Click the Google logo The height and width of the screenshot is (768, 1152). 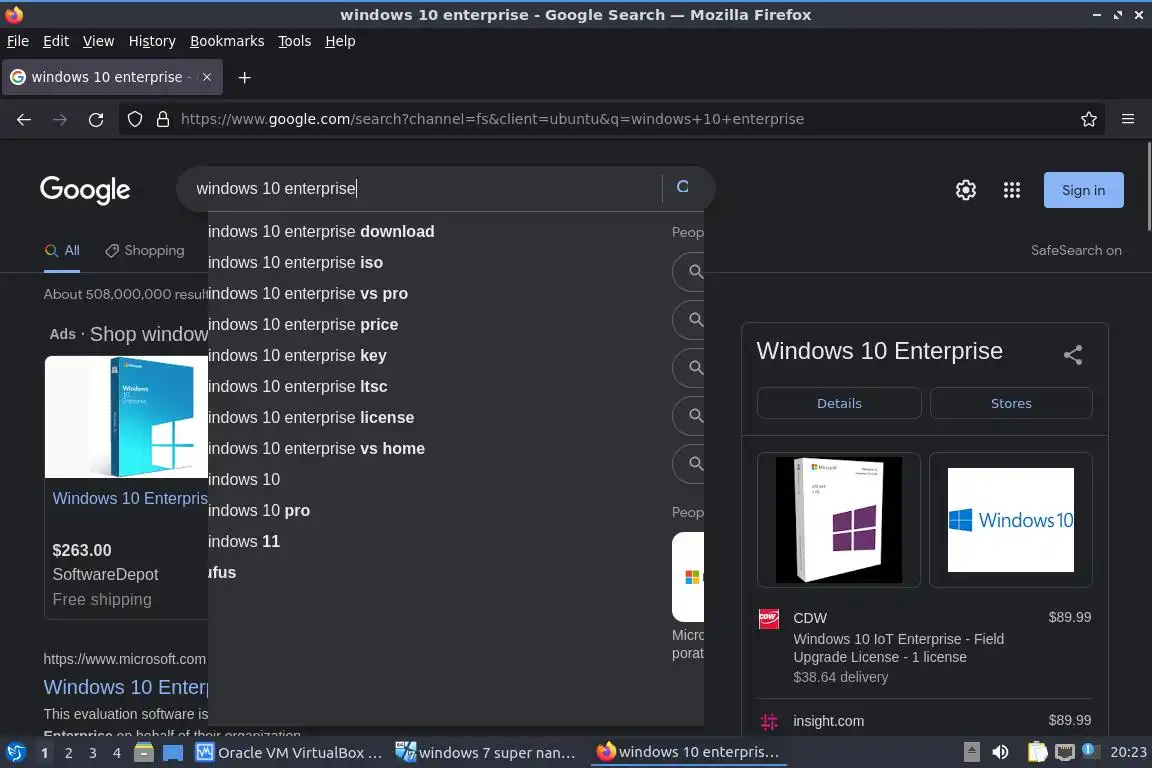coord(85,190)
